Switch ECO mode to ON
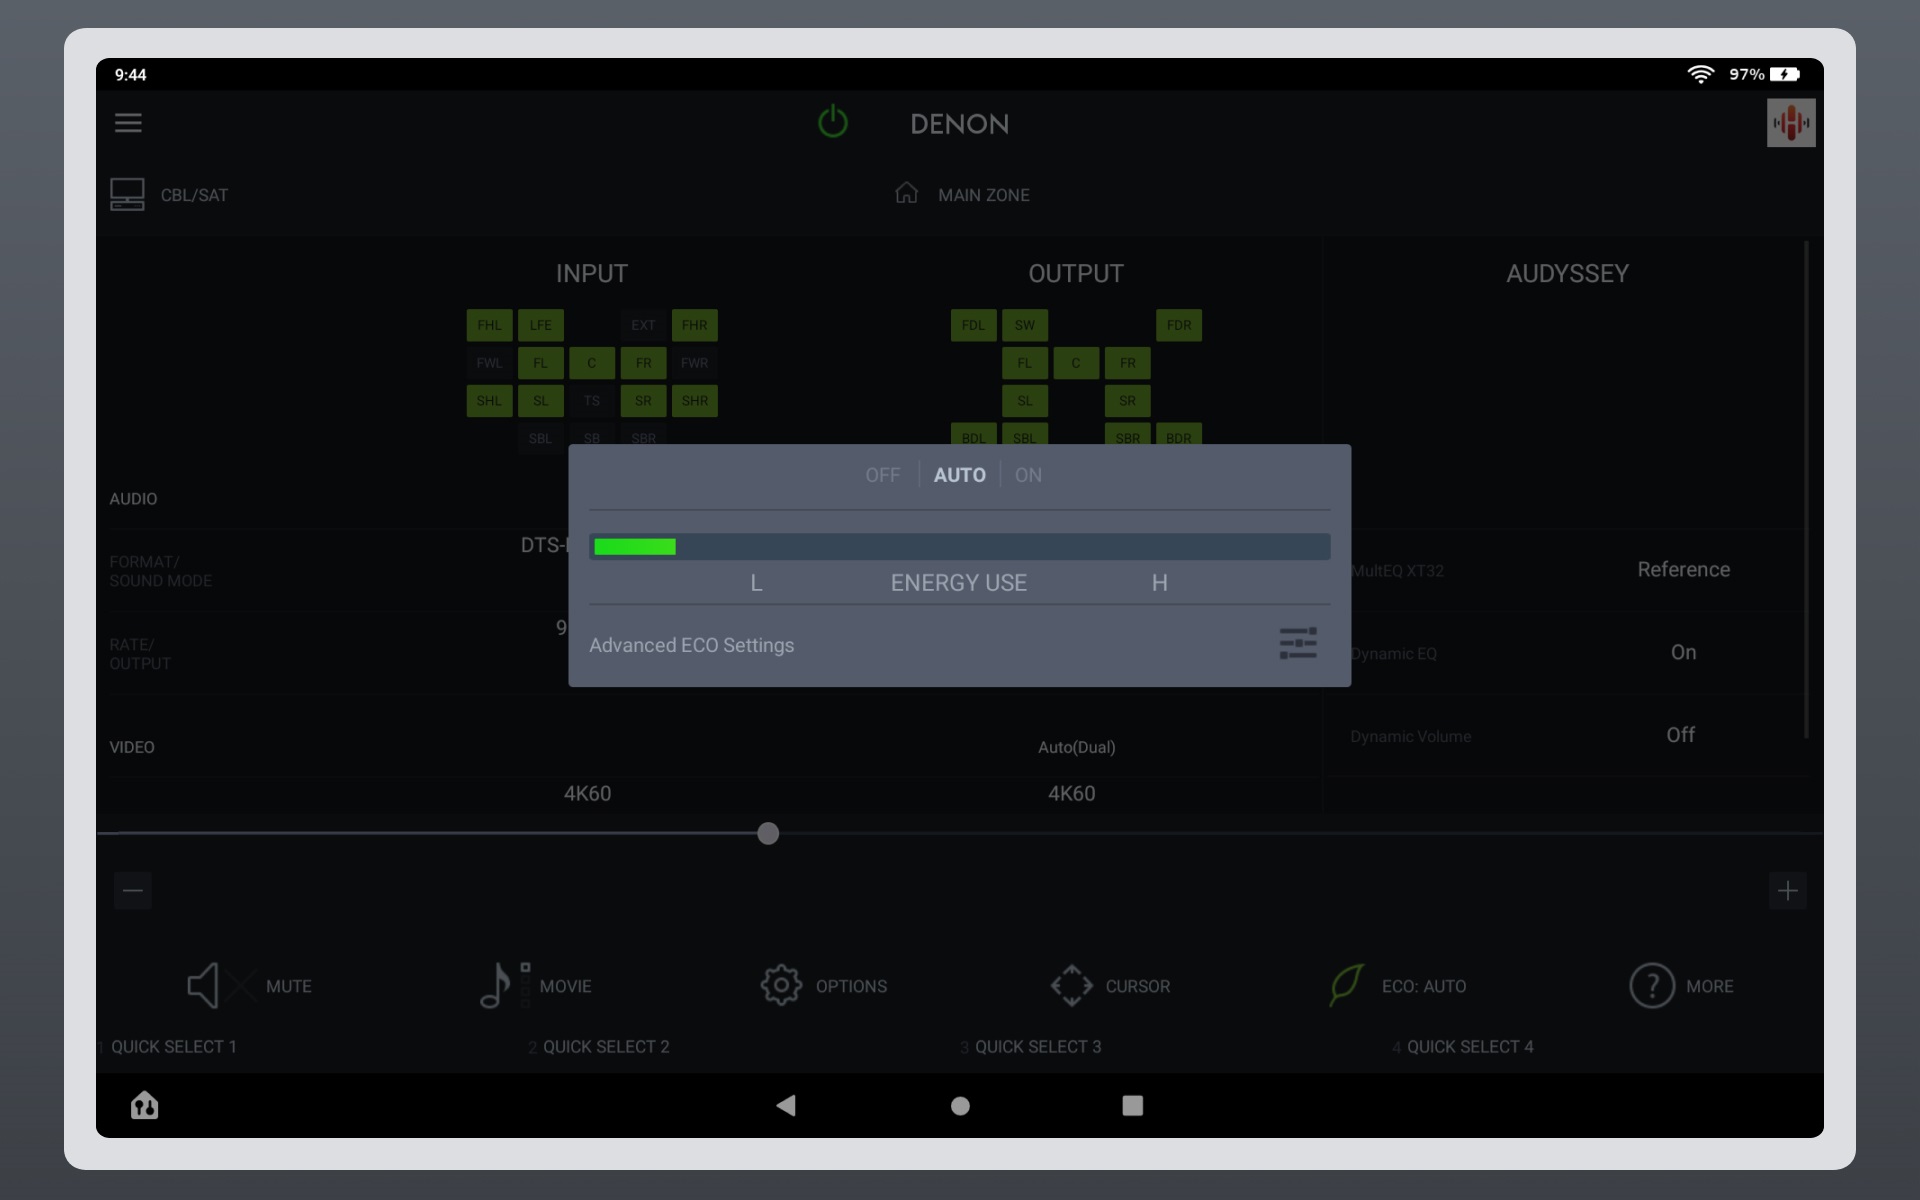Image resolution: width=1920 pixels, height=1200 pixels. click(x=1028, y=475)
